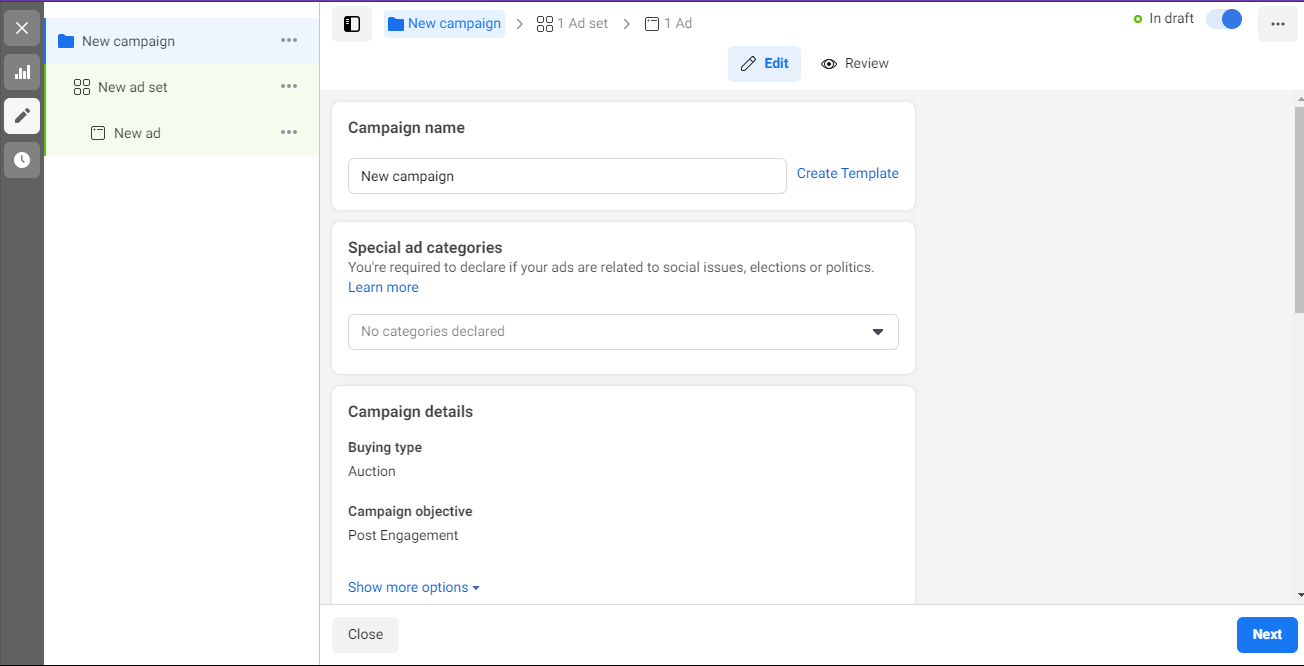Click the X icon in left rail
Screen dimensions: 1304x666
(22, 28)
